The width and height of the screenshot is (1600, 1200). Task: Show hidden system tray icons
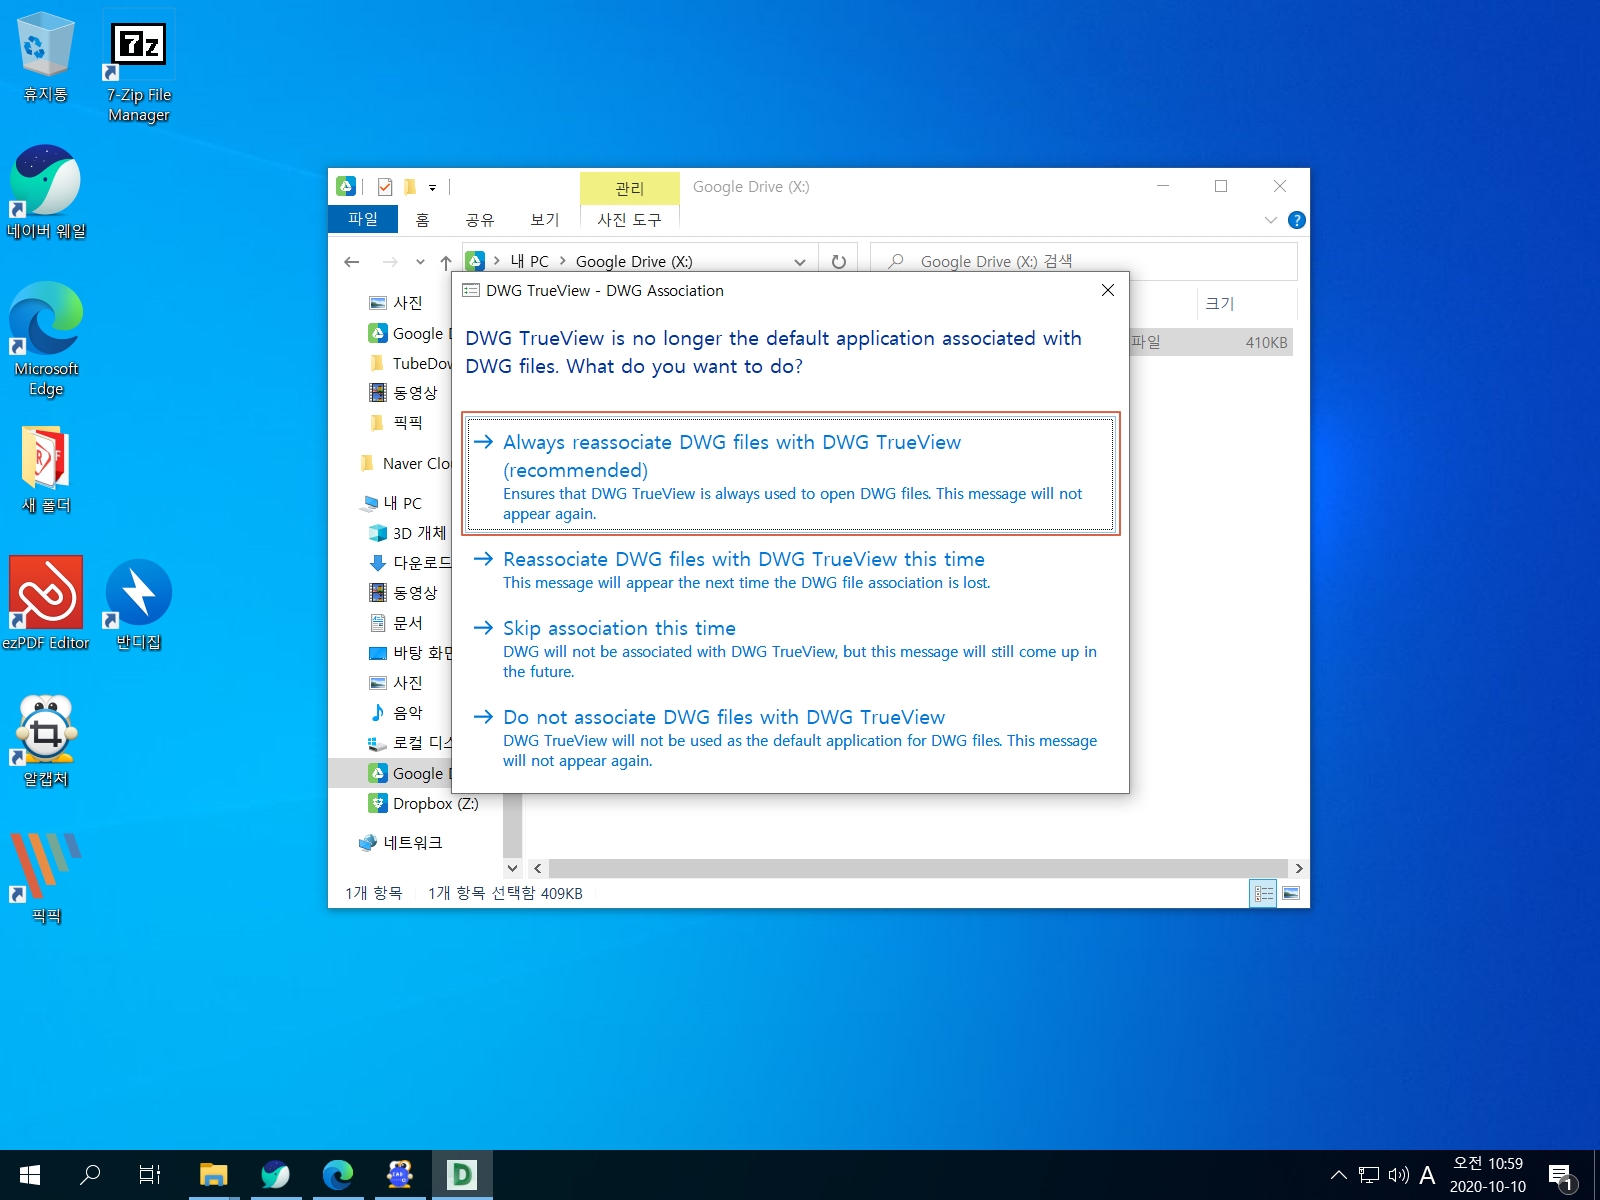point(1338,1175)
